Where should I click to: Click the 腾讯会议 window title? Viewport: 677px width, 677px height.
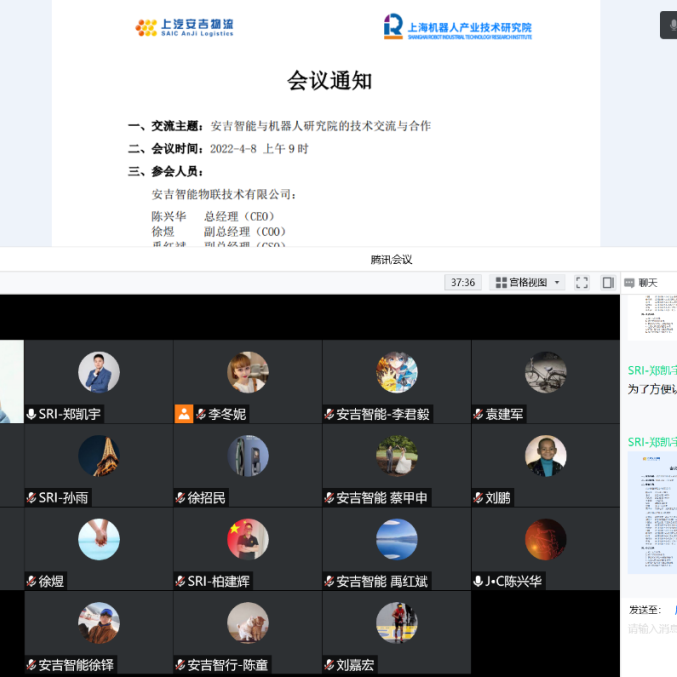pos(391,259)
